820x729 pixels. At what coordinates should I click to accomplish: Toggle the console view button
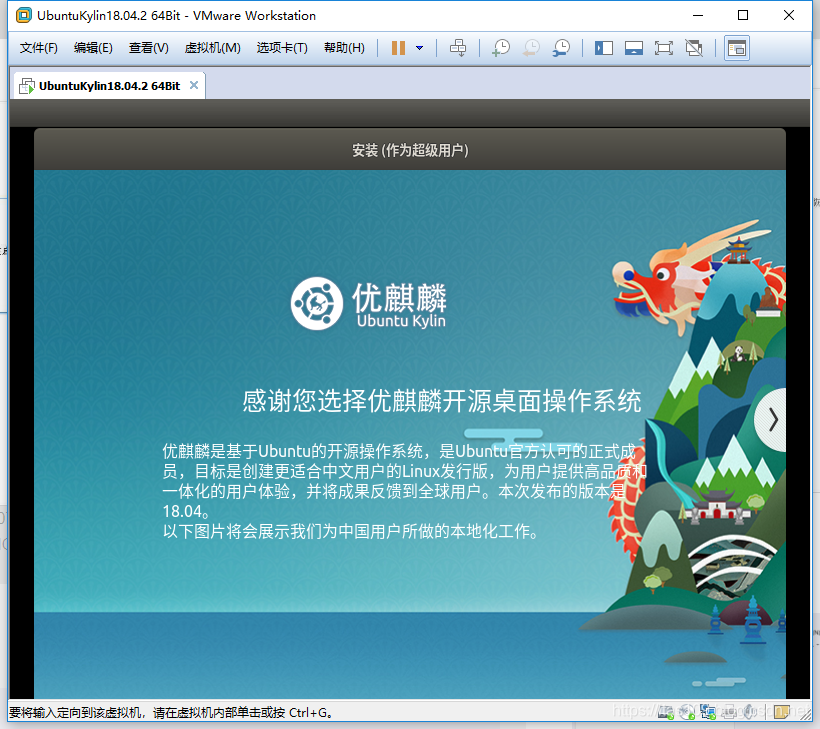coord(737,49)
